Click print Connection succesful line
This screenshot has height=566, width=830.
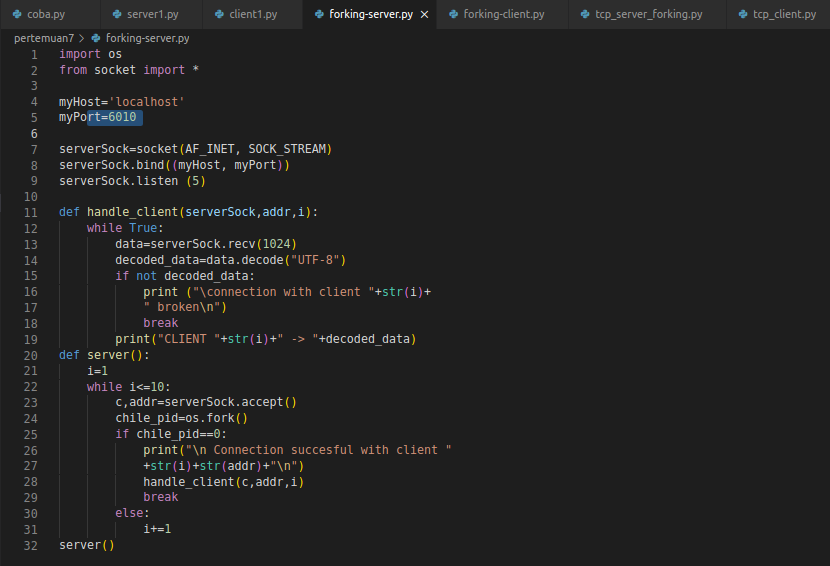[x=297, y=450]
